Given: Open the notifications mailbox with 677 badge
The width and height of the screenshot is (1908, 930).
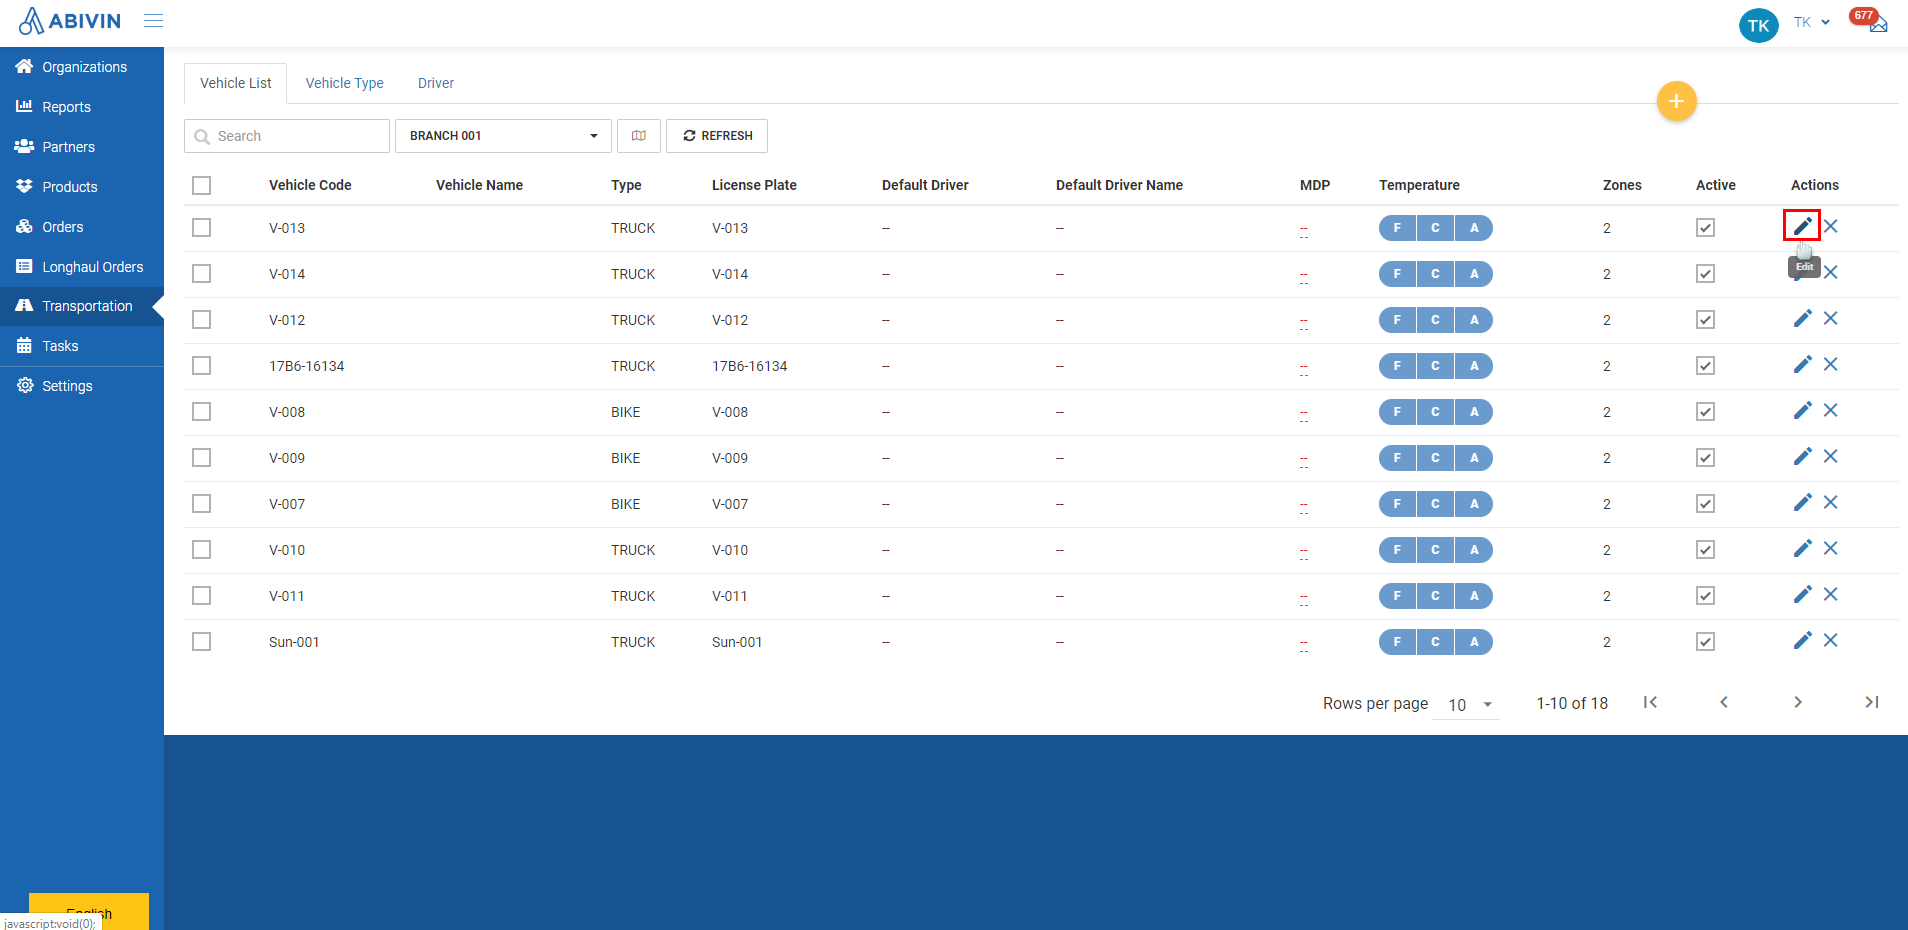Looking at the screenshot, I should [x=1869, y=20].
